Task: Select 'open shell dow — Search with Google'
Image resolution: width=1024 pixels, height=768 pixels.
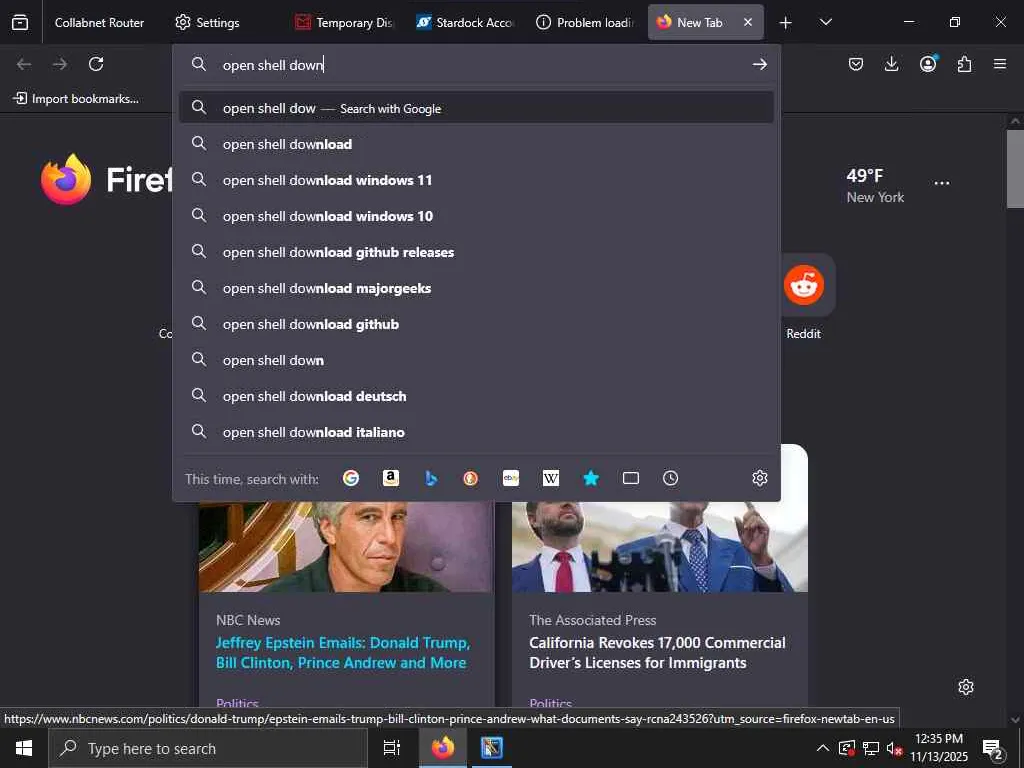Action: click(x=476, y=108)
